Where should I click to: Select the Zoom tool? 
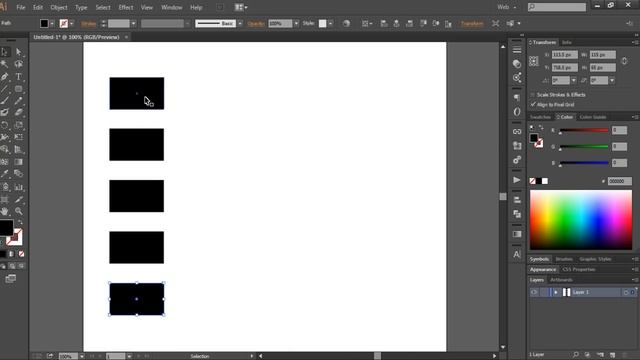(x=18, y=211)
